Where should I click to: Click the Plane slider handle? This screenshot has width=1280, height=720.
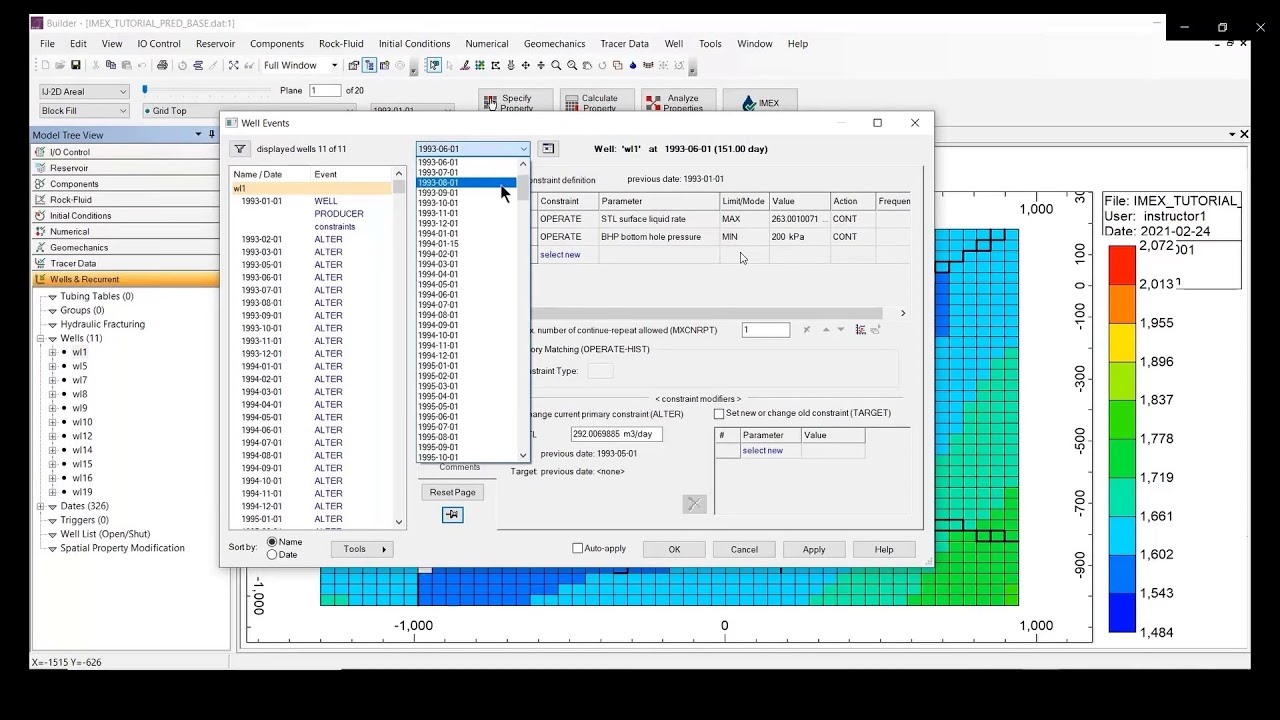145,90
